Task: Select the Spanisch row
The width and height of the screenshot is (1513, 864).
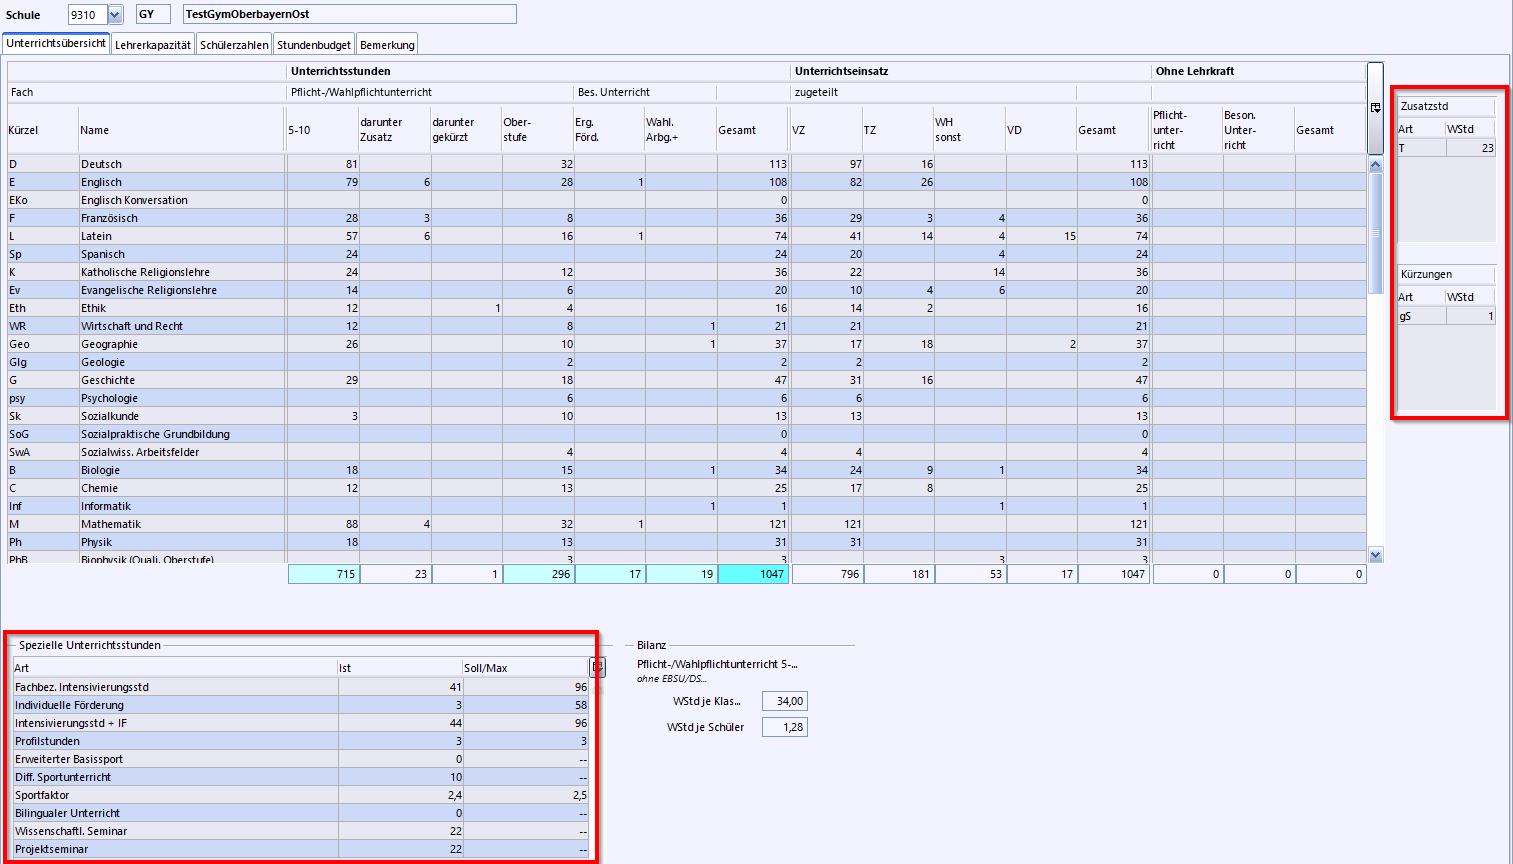Action: tap(686, 254)
